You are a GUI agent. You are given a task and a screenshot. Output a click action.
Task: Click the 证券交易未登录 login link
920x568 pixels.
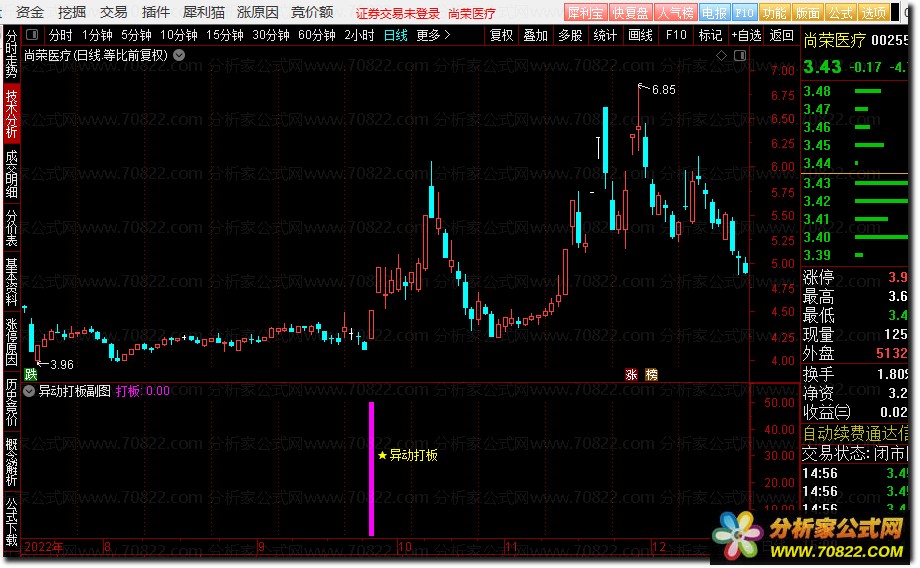(x=397, y=13)
